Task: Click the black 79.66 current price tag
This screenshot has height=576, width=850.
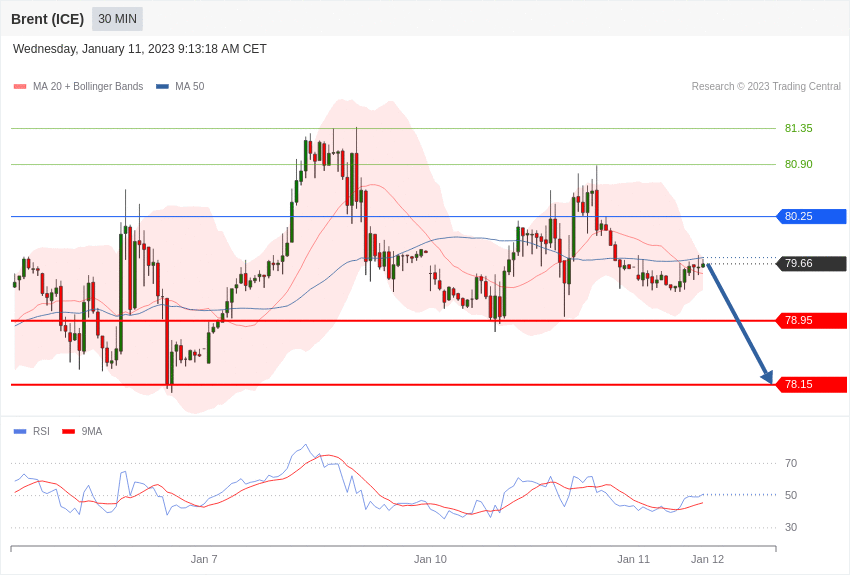Action: tap(812, 263)
